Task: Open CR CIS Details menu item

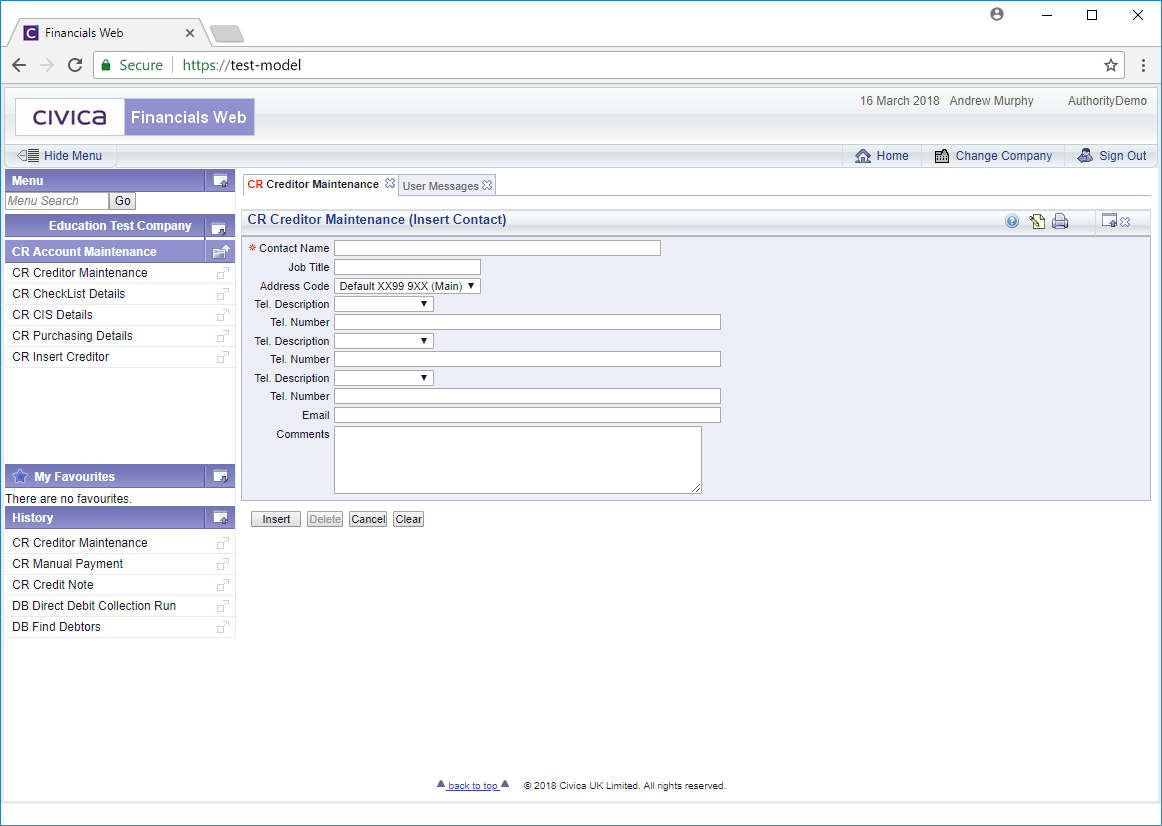Action: [53, 315]
